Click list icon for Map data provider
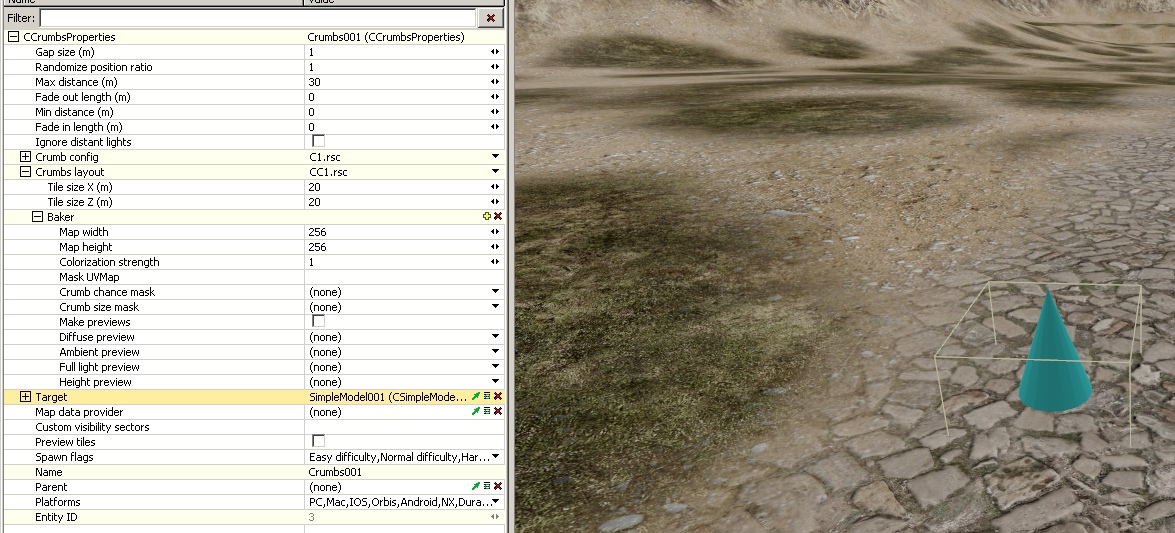The width and height of the screenshot is (1175, 533). point(487,412)
